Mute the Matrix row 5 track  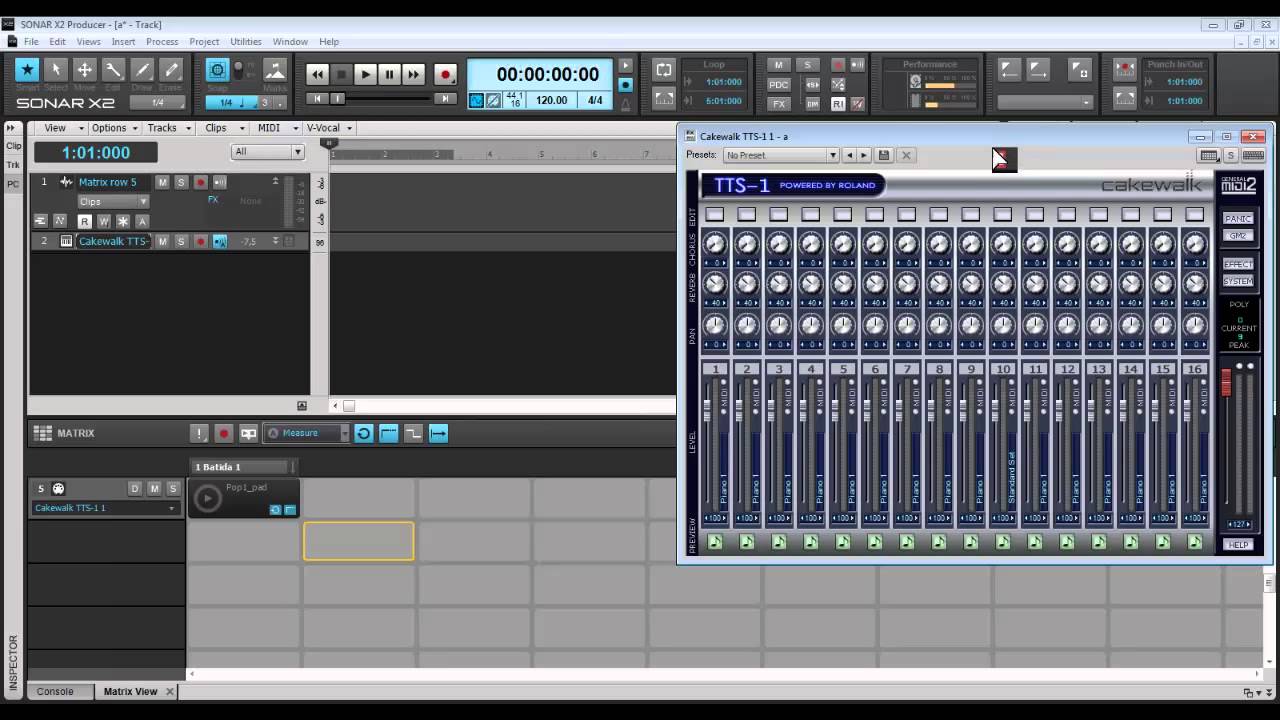point(162,182)
